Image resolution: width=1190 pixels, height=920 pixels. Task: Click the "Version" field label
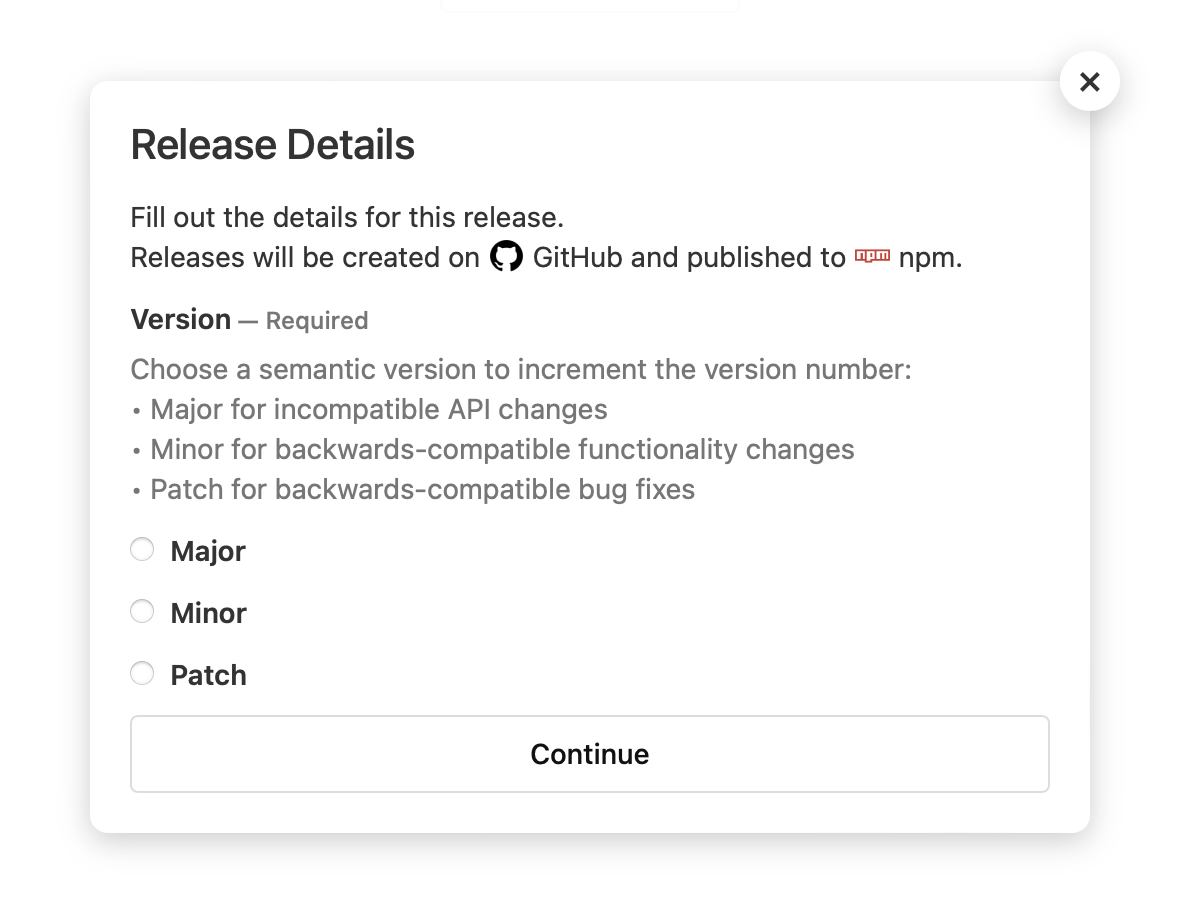180,320
